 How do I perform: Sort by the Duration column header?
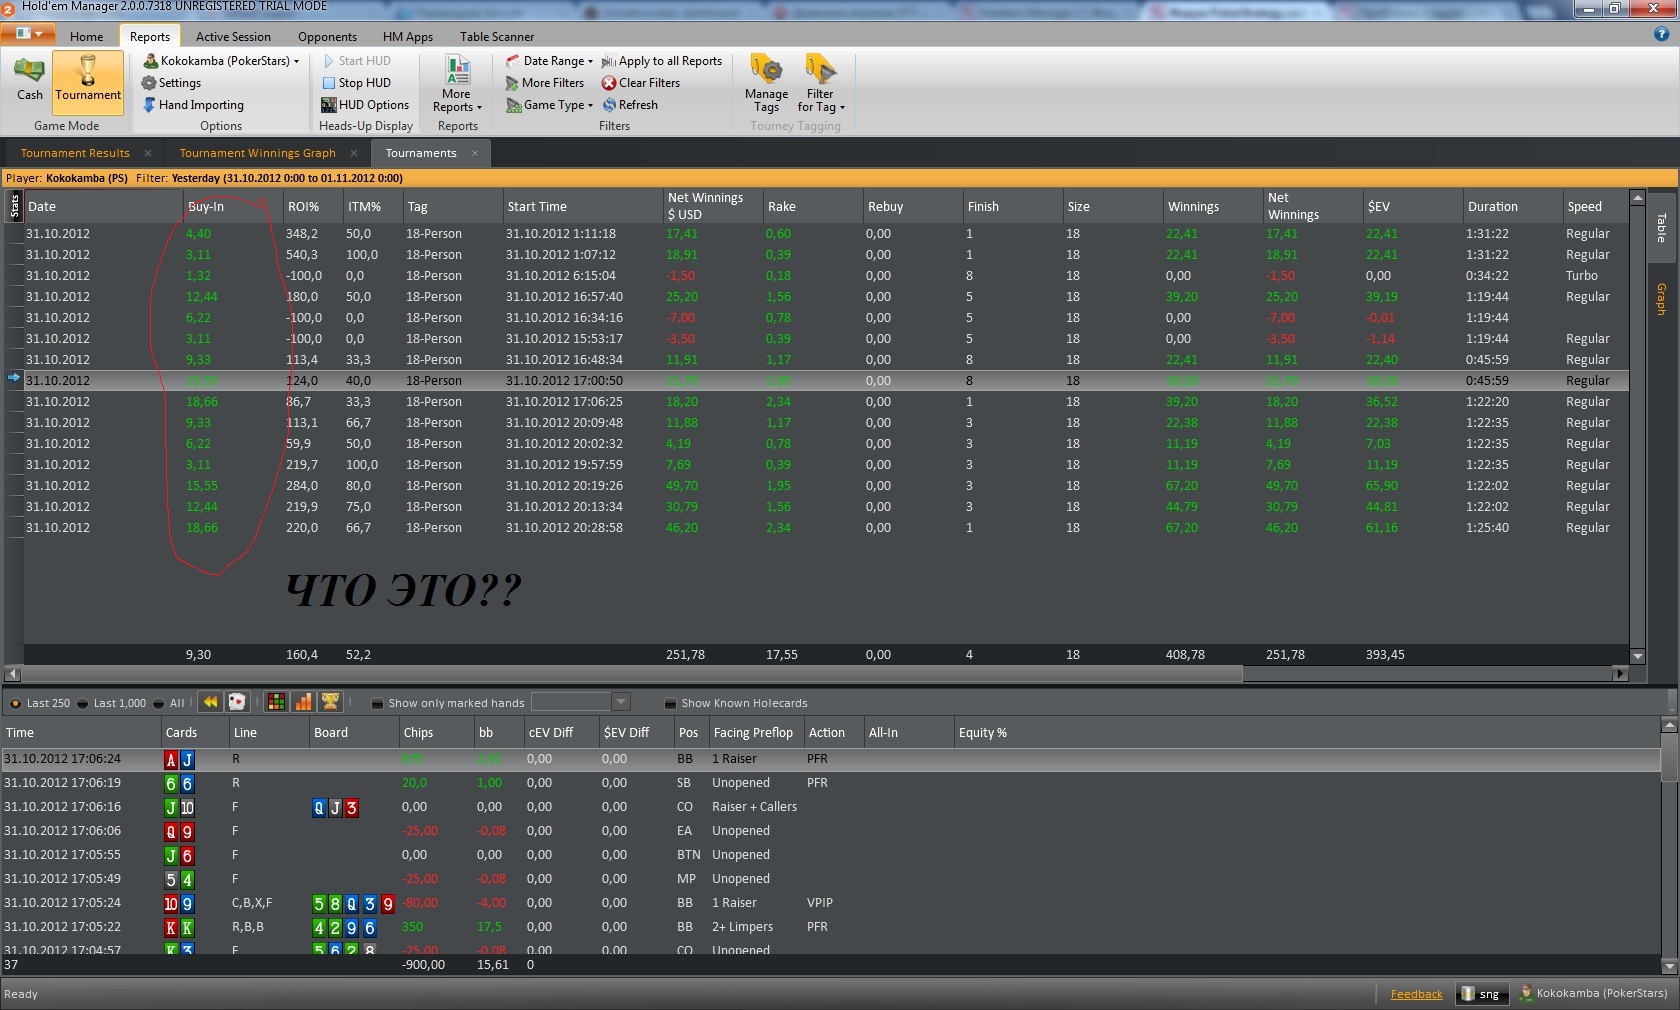(x=1513, y=206)
